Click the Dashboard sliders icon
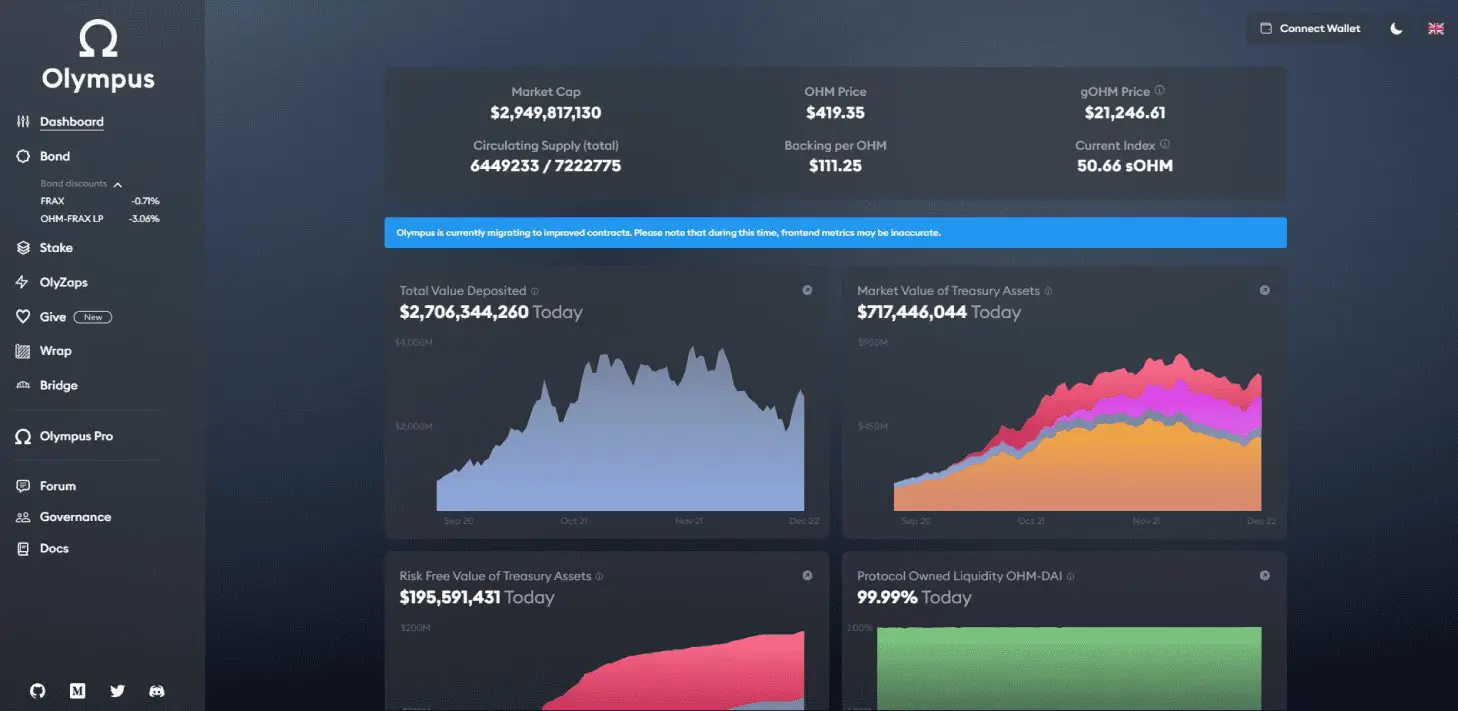 [23, 122]
